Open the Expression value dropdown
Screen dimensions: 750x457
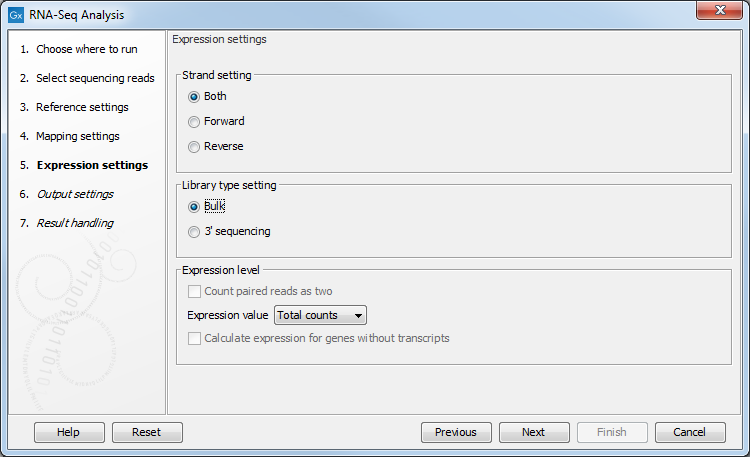[x=321, y=316]
